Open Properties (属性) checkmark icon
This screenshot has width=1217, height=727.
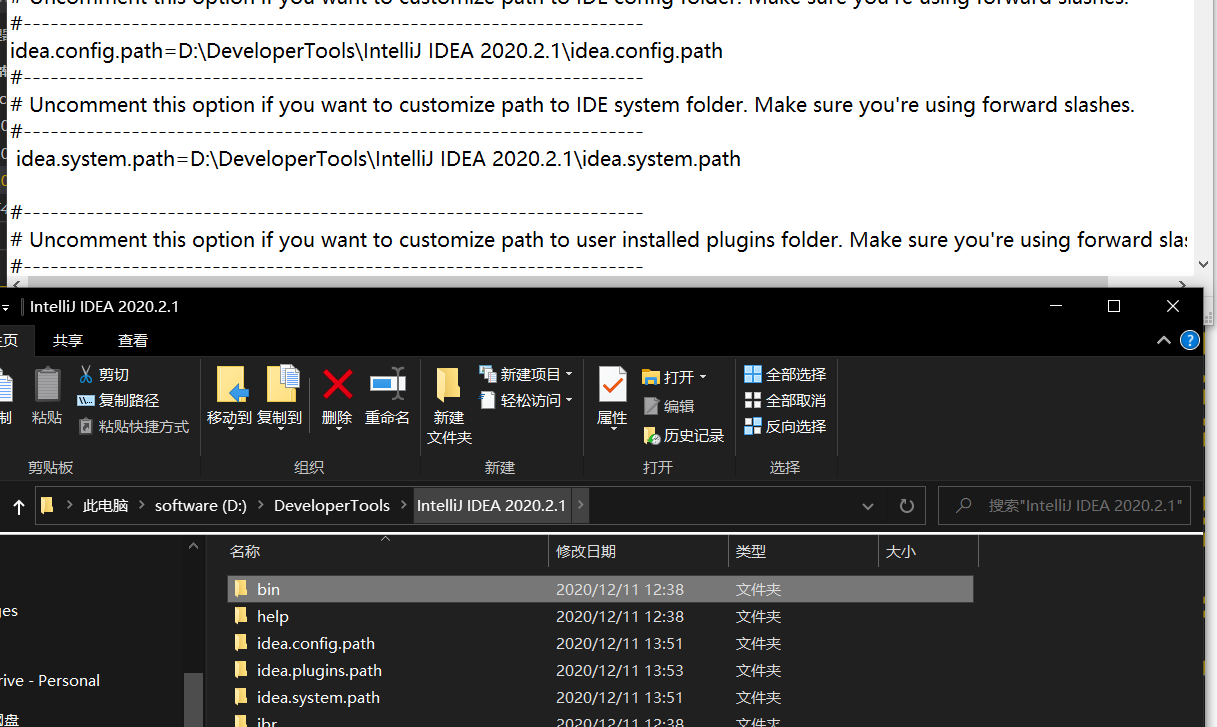pyautogui.click(x=612, y=385)
